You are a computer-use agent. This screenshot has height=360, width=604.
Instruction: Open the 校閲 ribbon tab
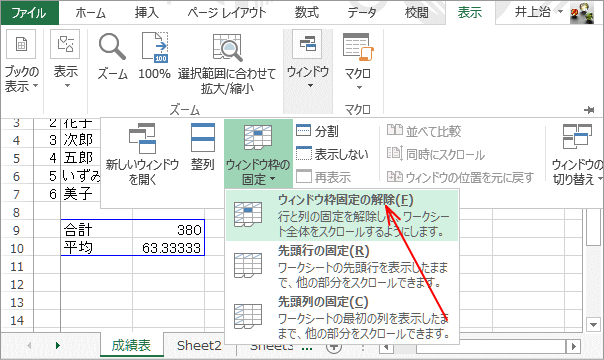(x=416, y=13)
